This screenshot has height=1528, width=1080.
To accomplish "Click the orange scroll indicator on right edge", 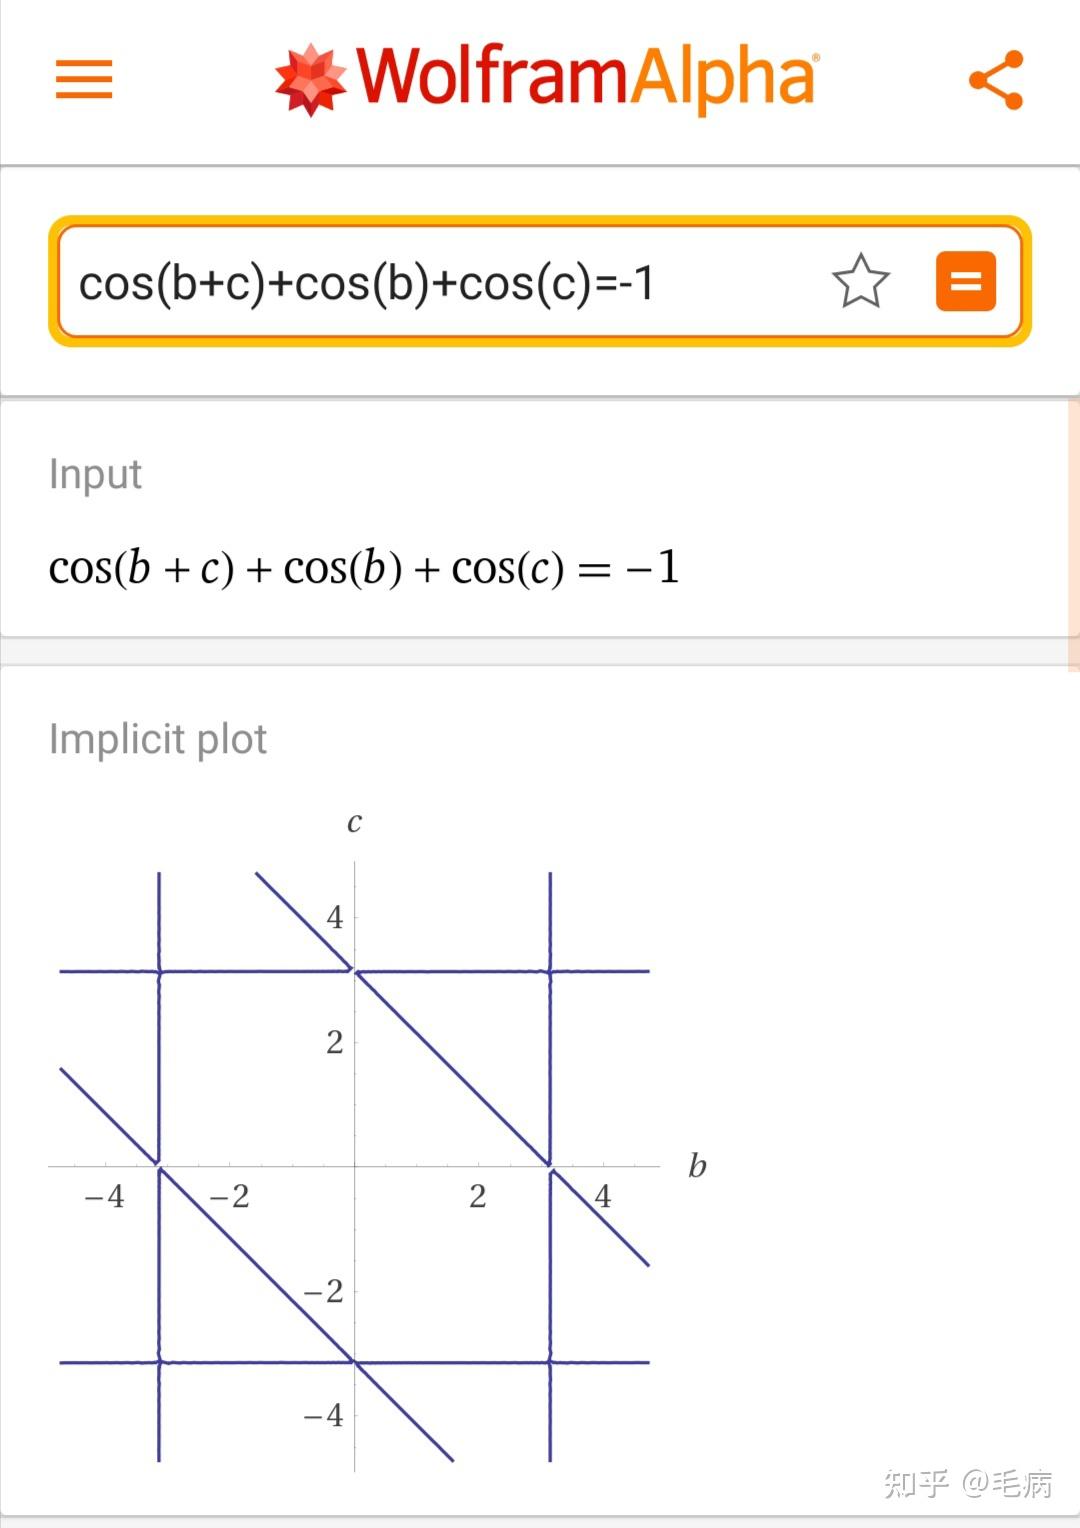I will (x=1074, y=535).
